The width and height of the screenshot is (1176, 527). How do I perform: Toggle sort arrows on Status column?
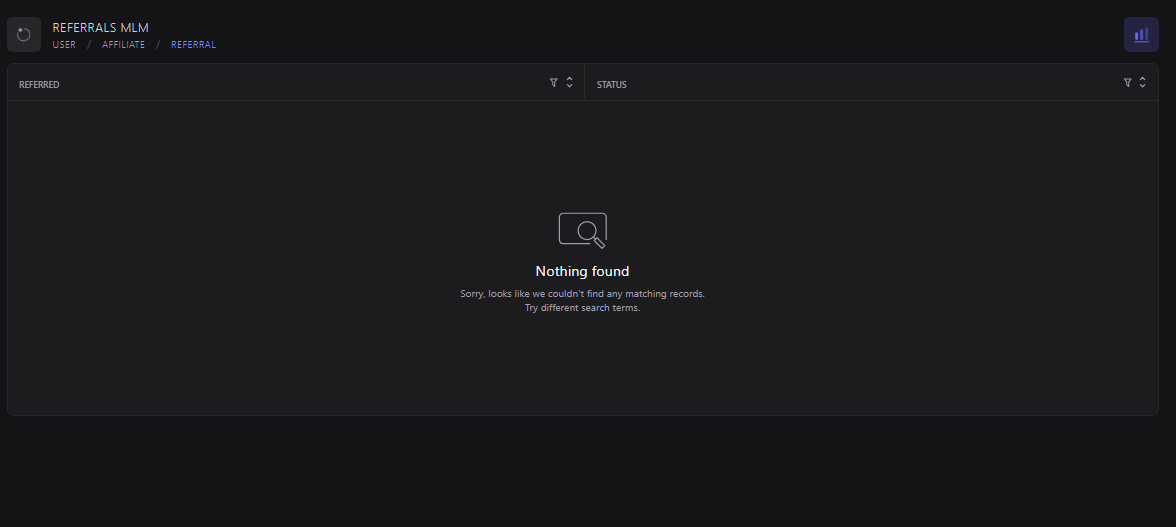[x=1142, y=82]
